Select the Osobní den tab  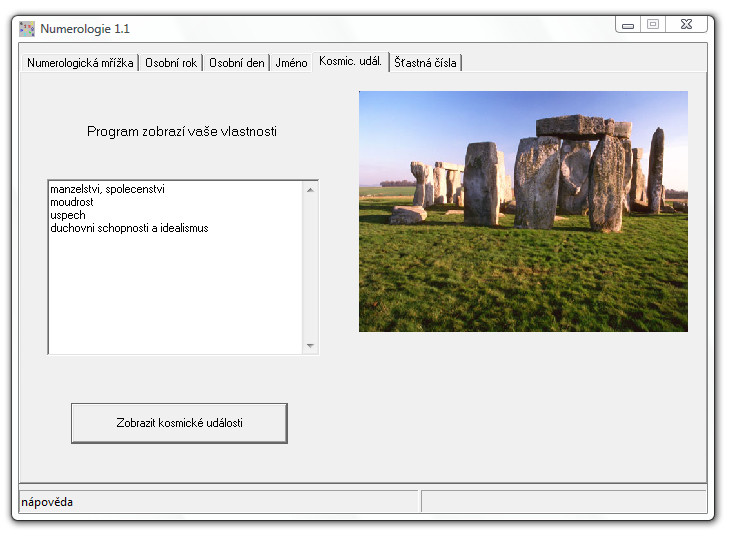click(x=236, y=63)
